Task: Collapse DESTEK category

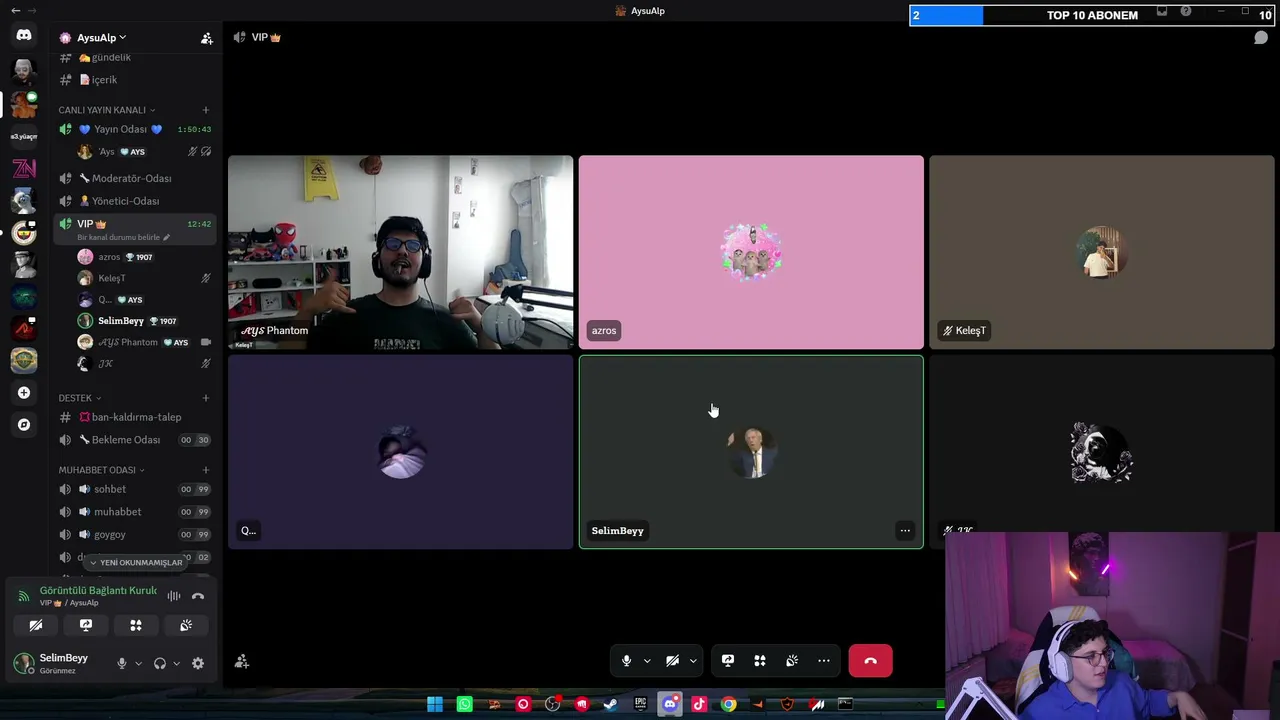Action: (80, 398)
